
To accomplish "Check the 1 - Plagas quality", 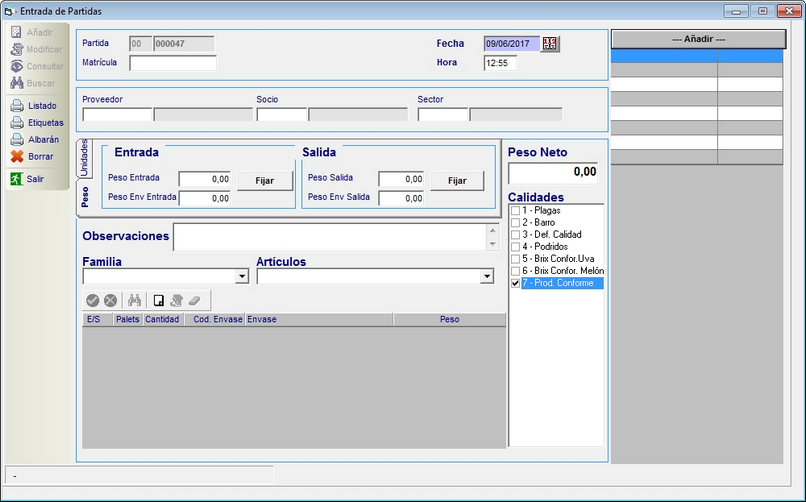I will [515, 211].
